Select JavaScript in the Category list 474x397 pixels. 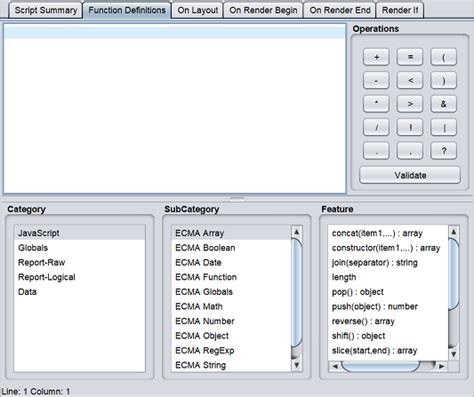point(80,233)
